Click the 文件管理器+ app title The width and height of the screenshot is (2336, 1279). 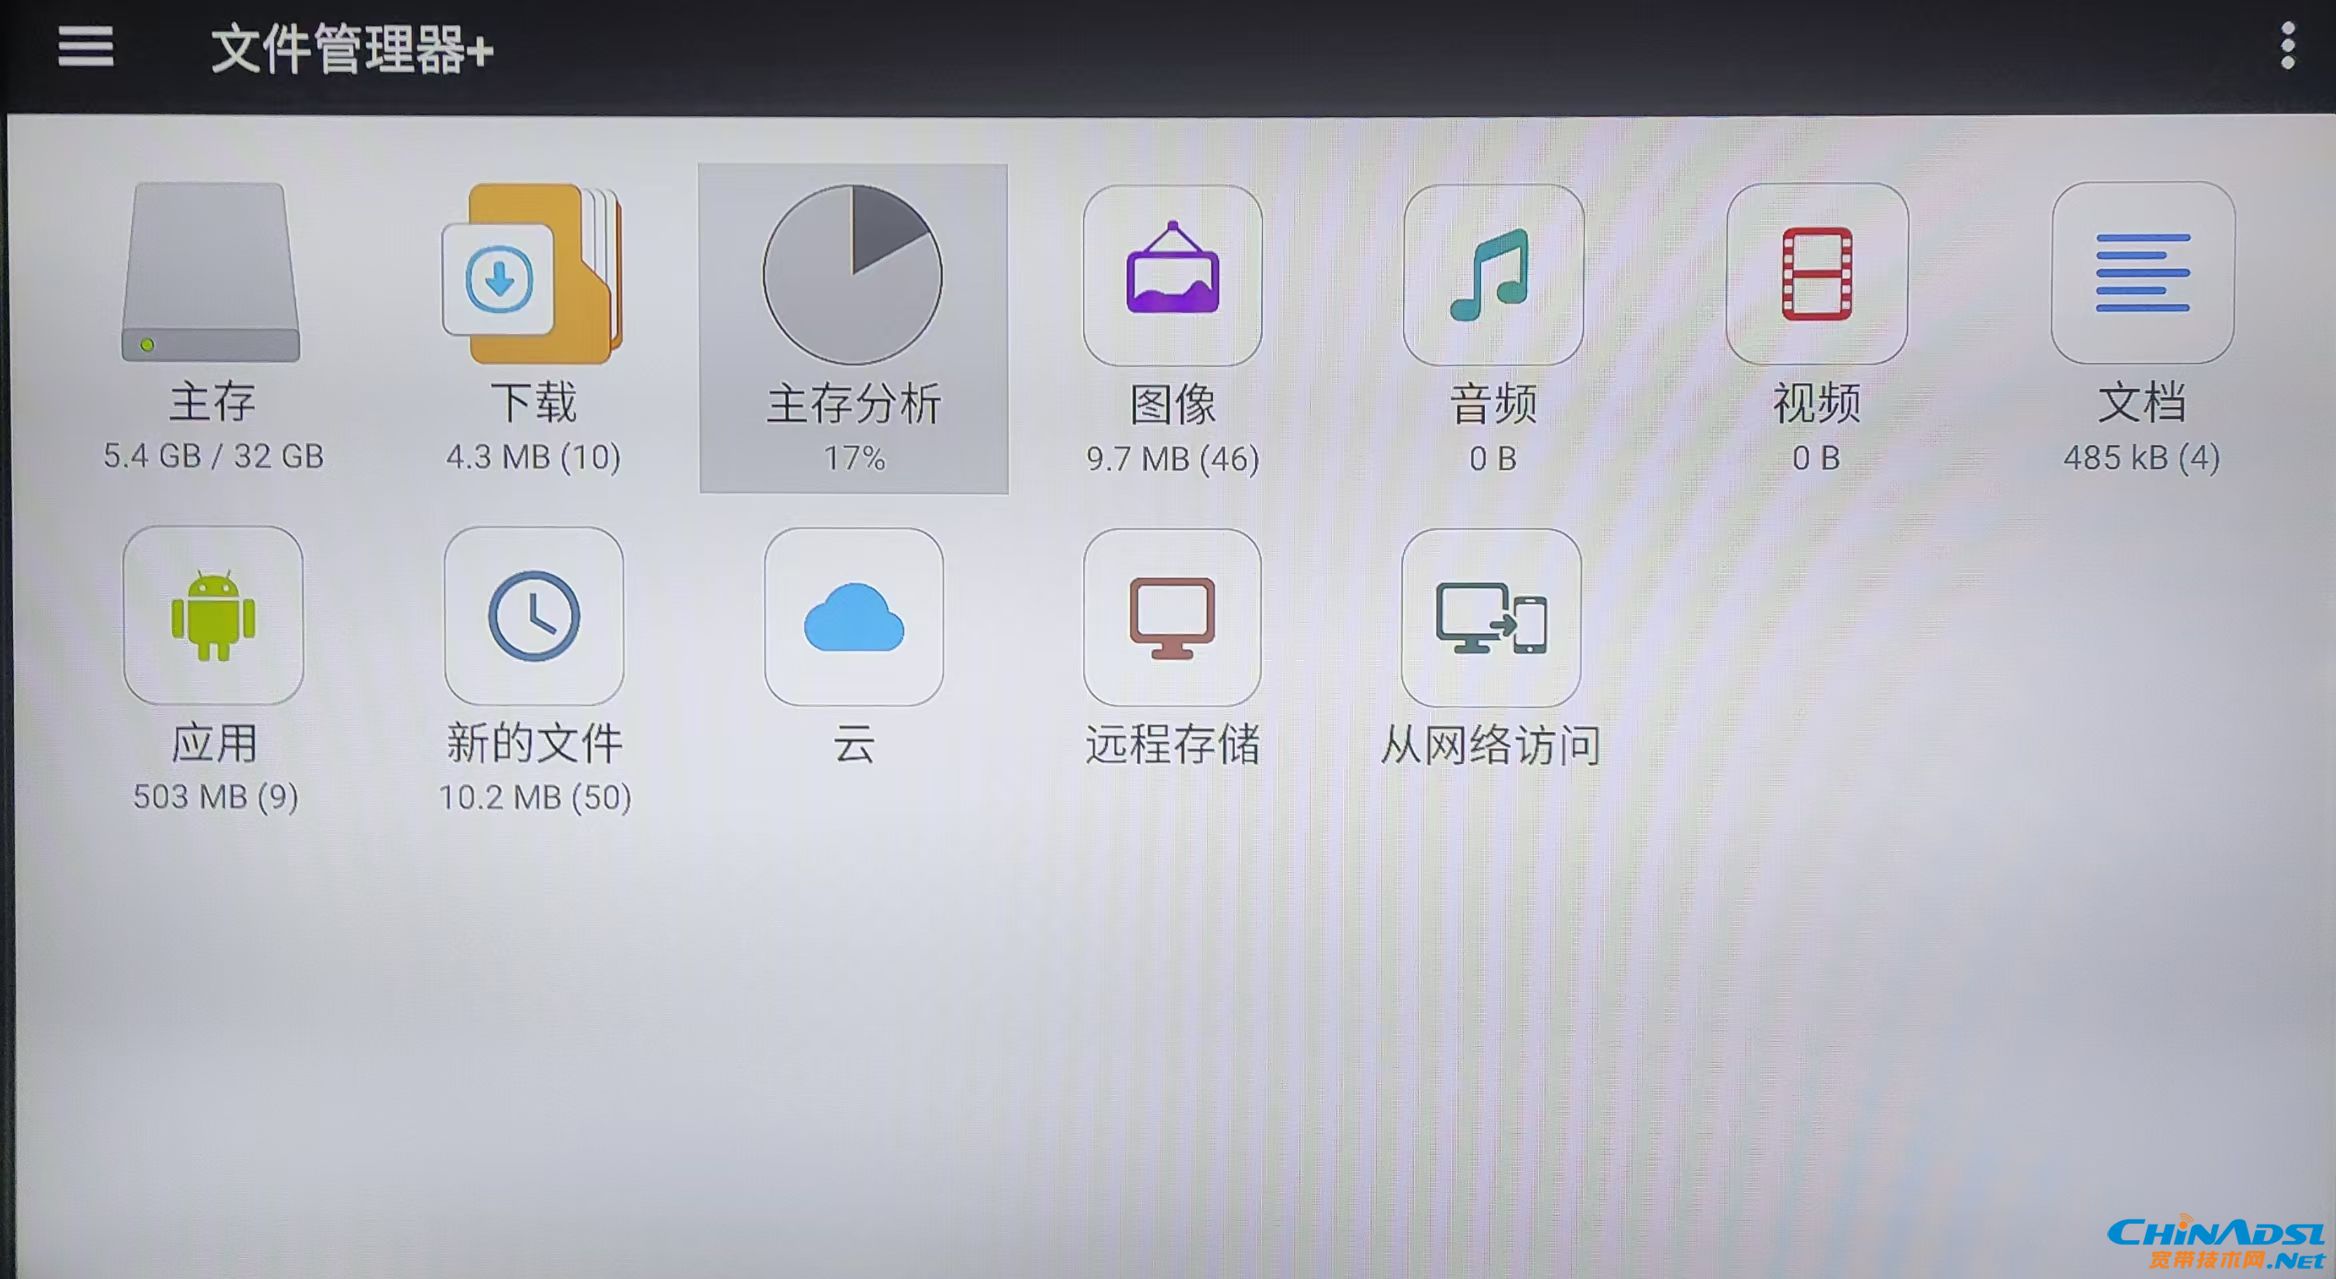352,49
